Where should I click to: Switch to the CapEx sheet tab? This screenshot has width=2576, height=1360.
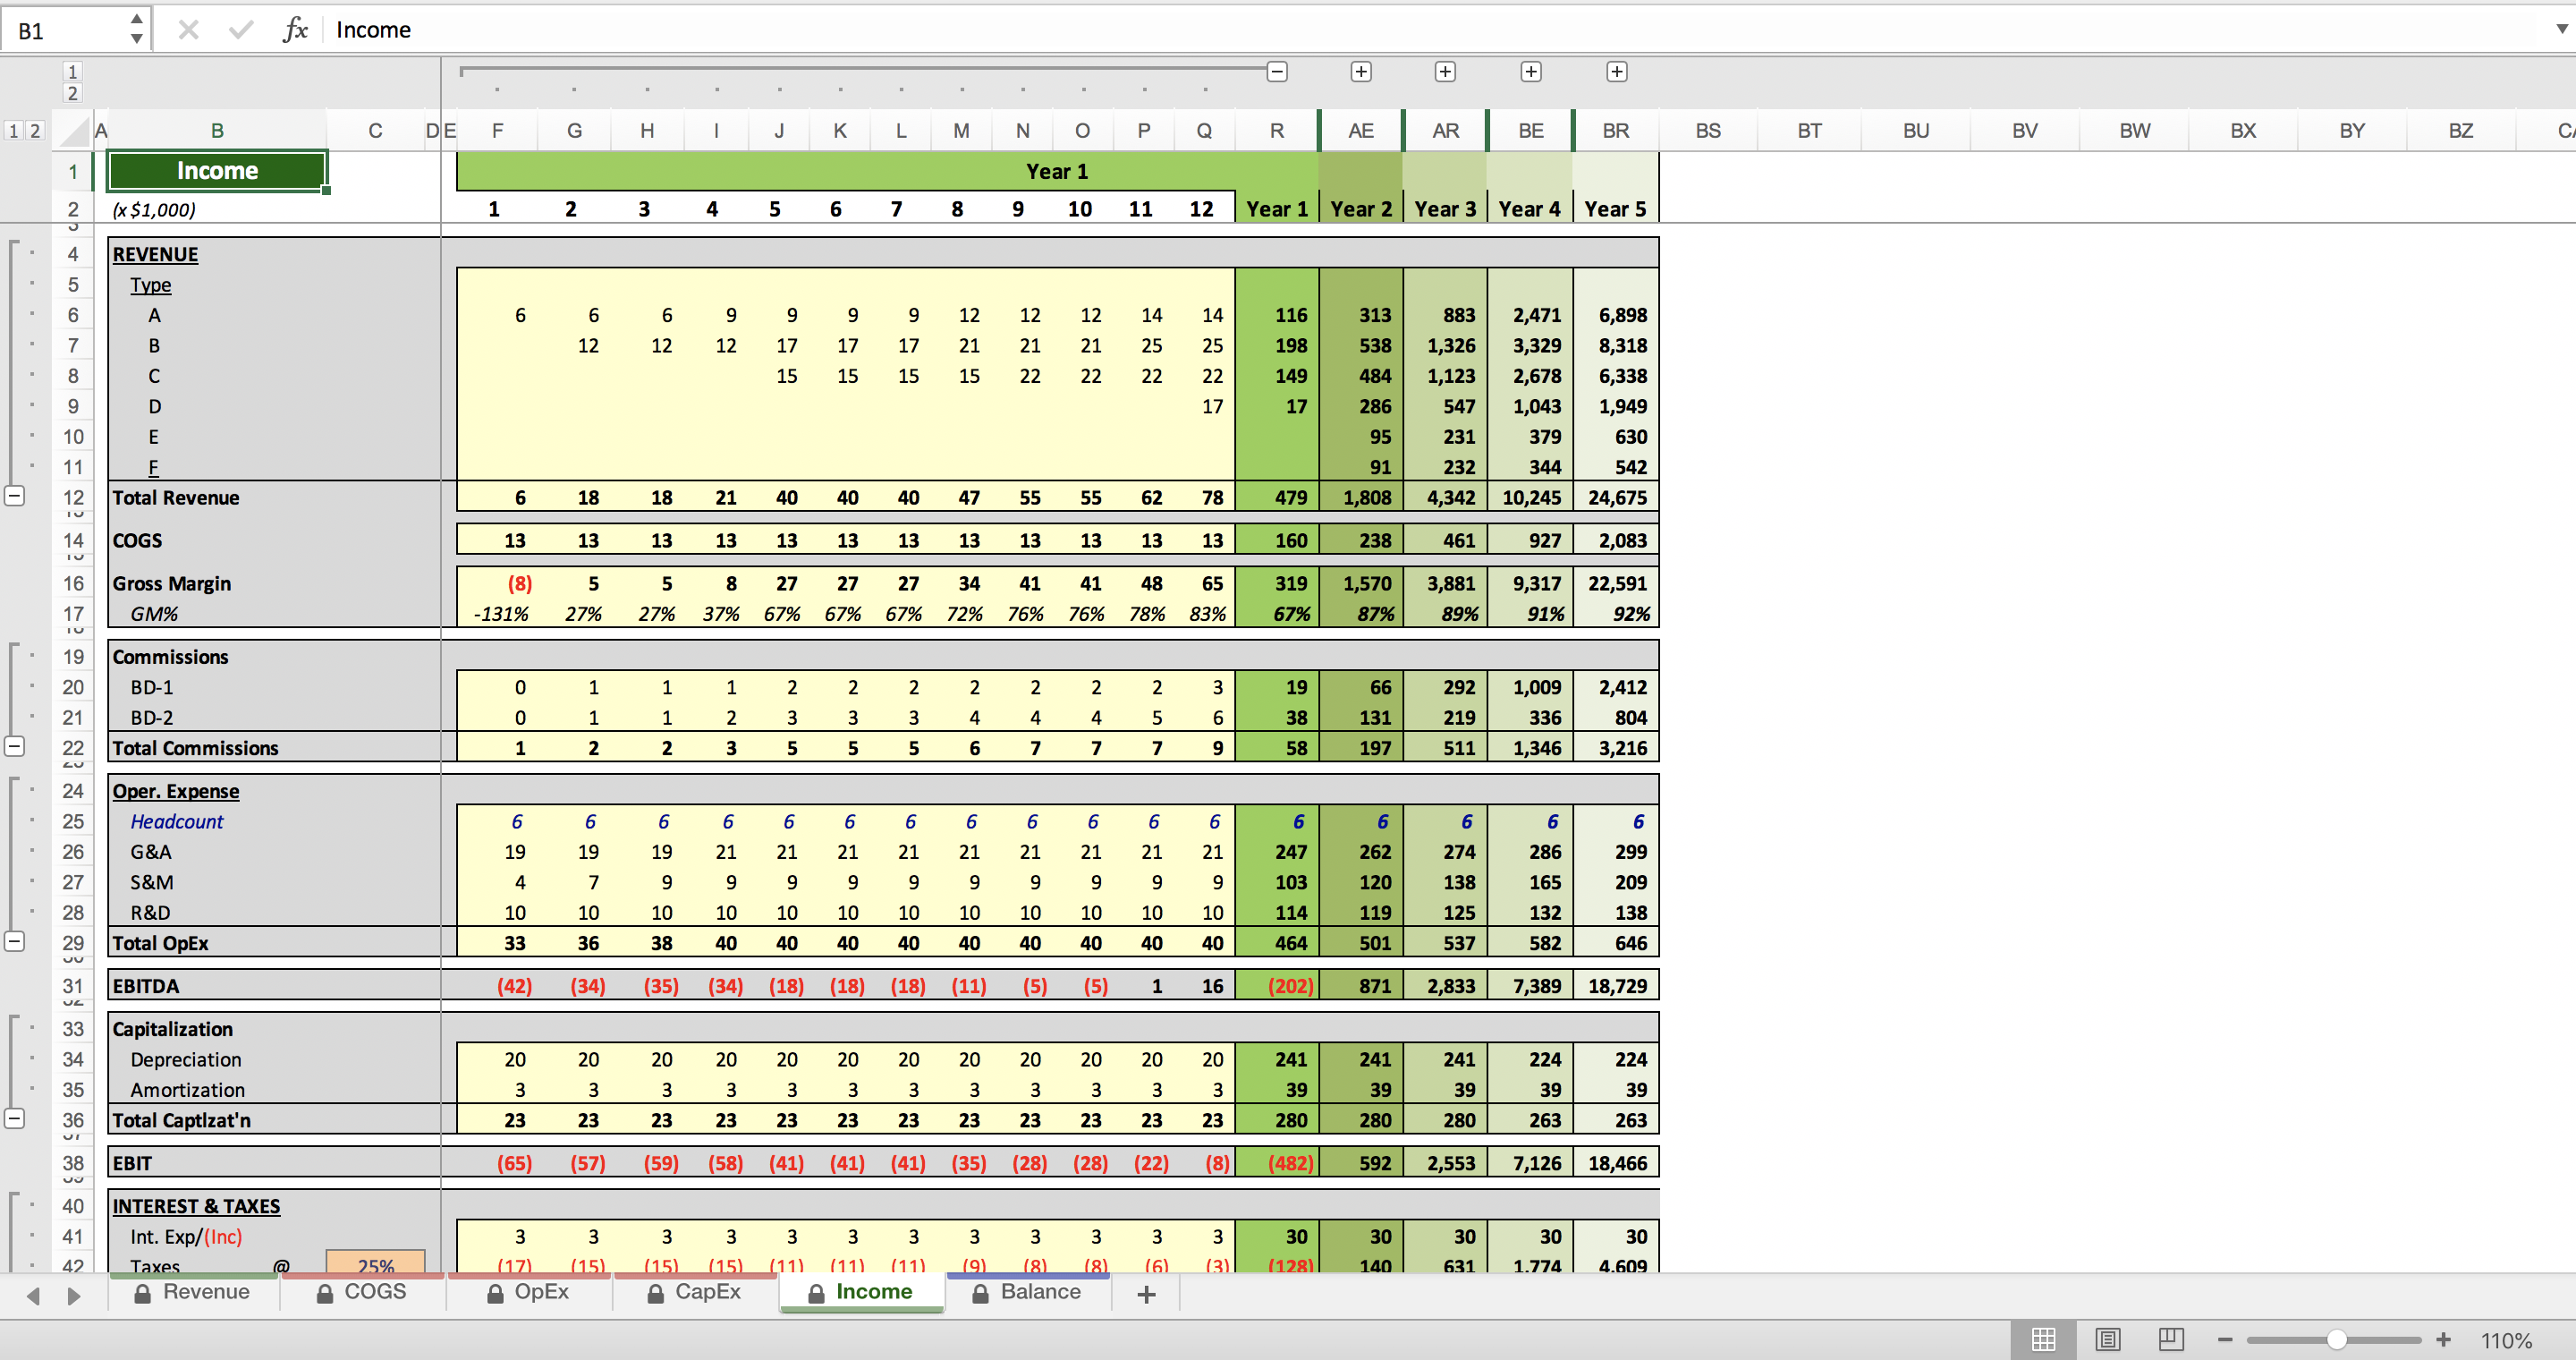coord(695,1292)
